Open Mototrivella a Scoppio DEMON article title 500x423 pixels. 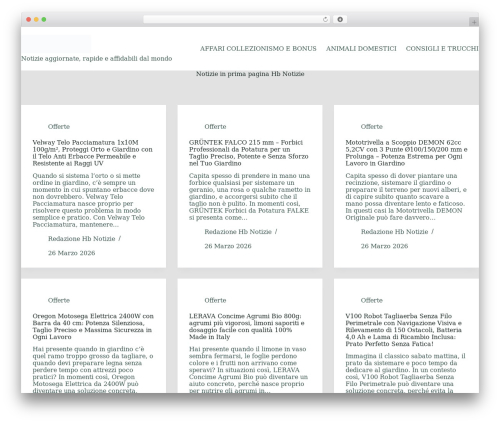[x=406, y=153]
